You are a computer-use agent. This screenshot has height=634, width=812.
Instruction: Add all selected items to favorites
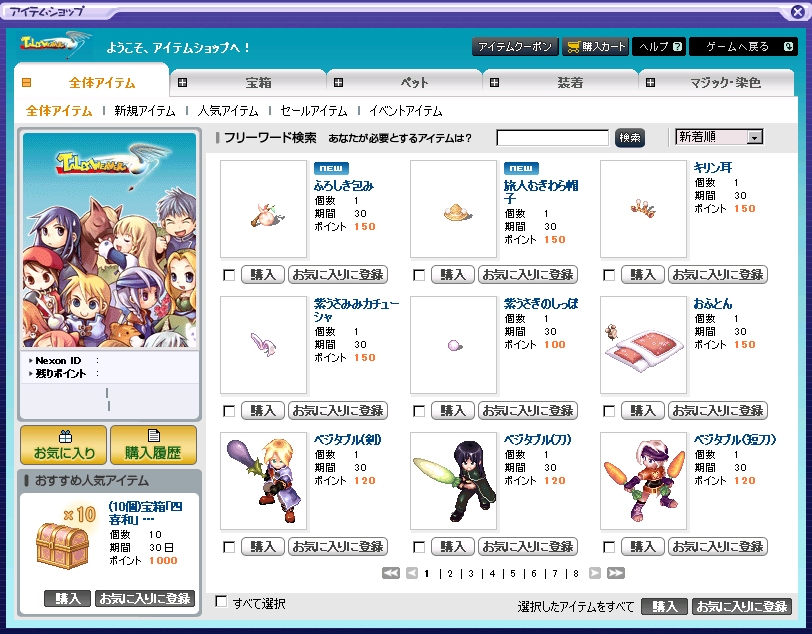pyautogui.click(x=742, y=606)
